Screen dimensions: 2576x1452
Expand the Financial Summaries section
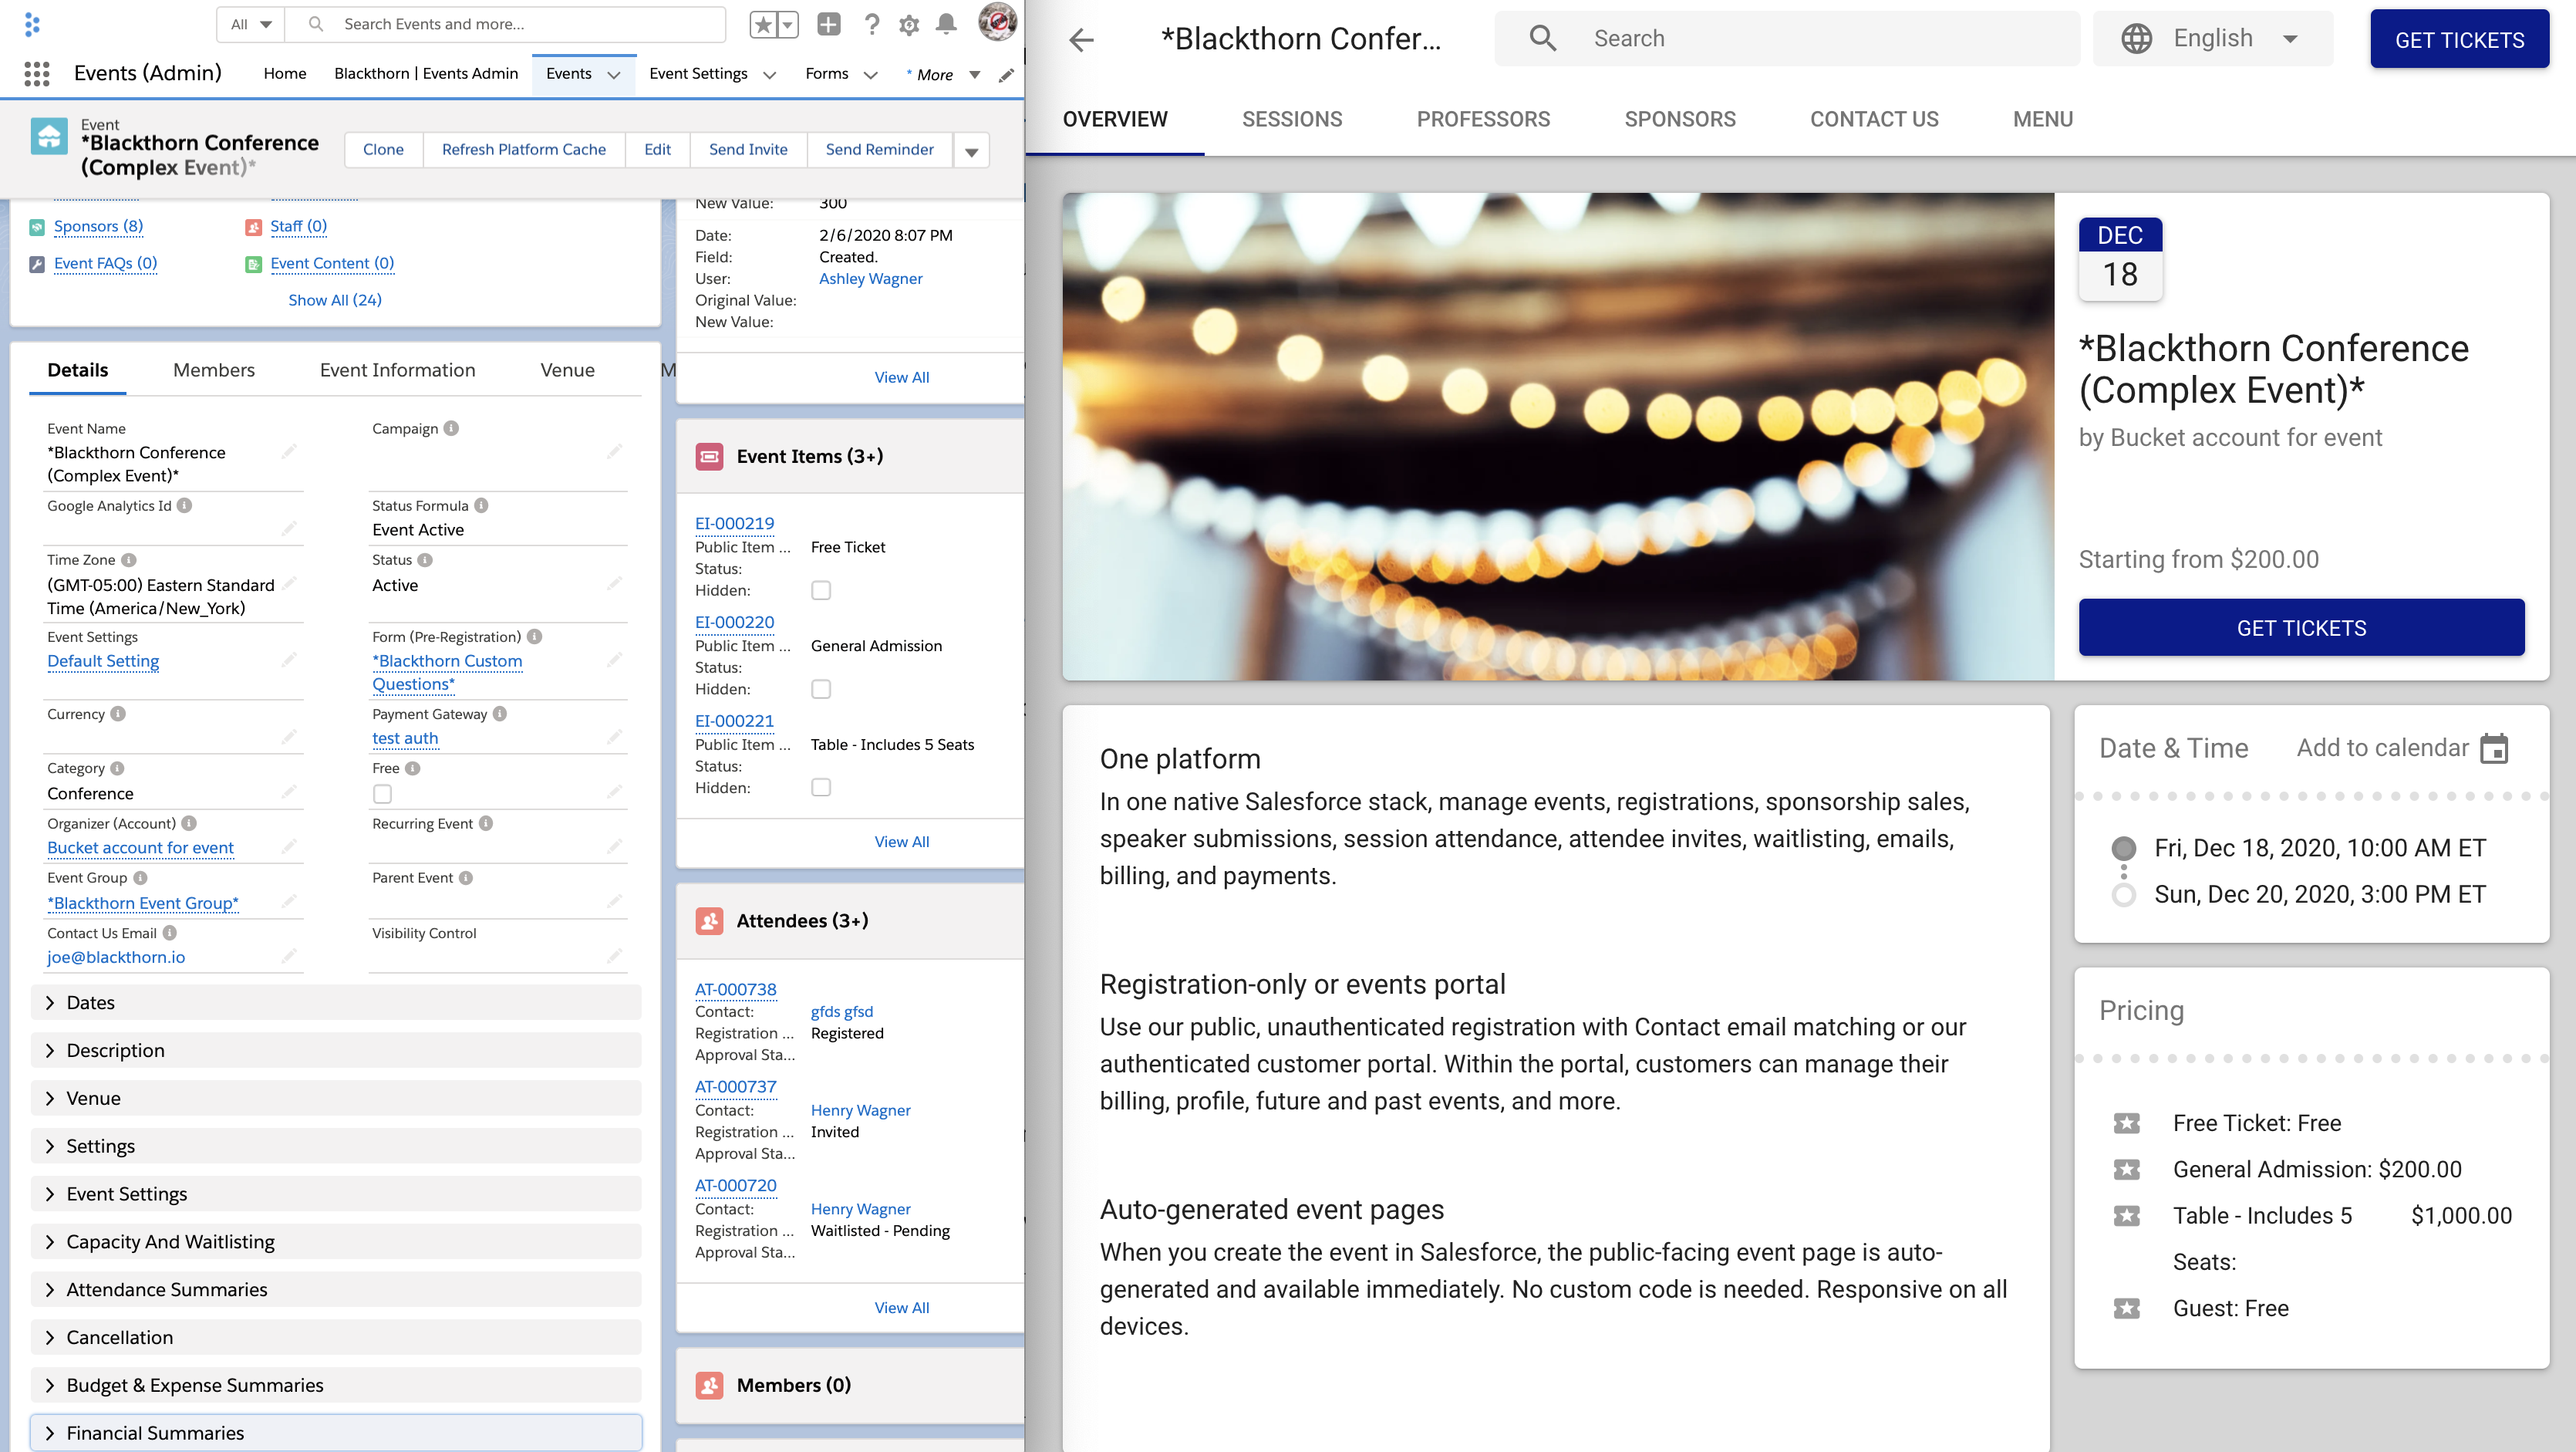click(x=336, y=1433)
